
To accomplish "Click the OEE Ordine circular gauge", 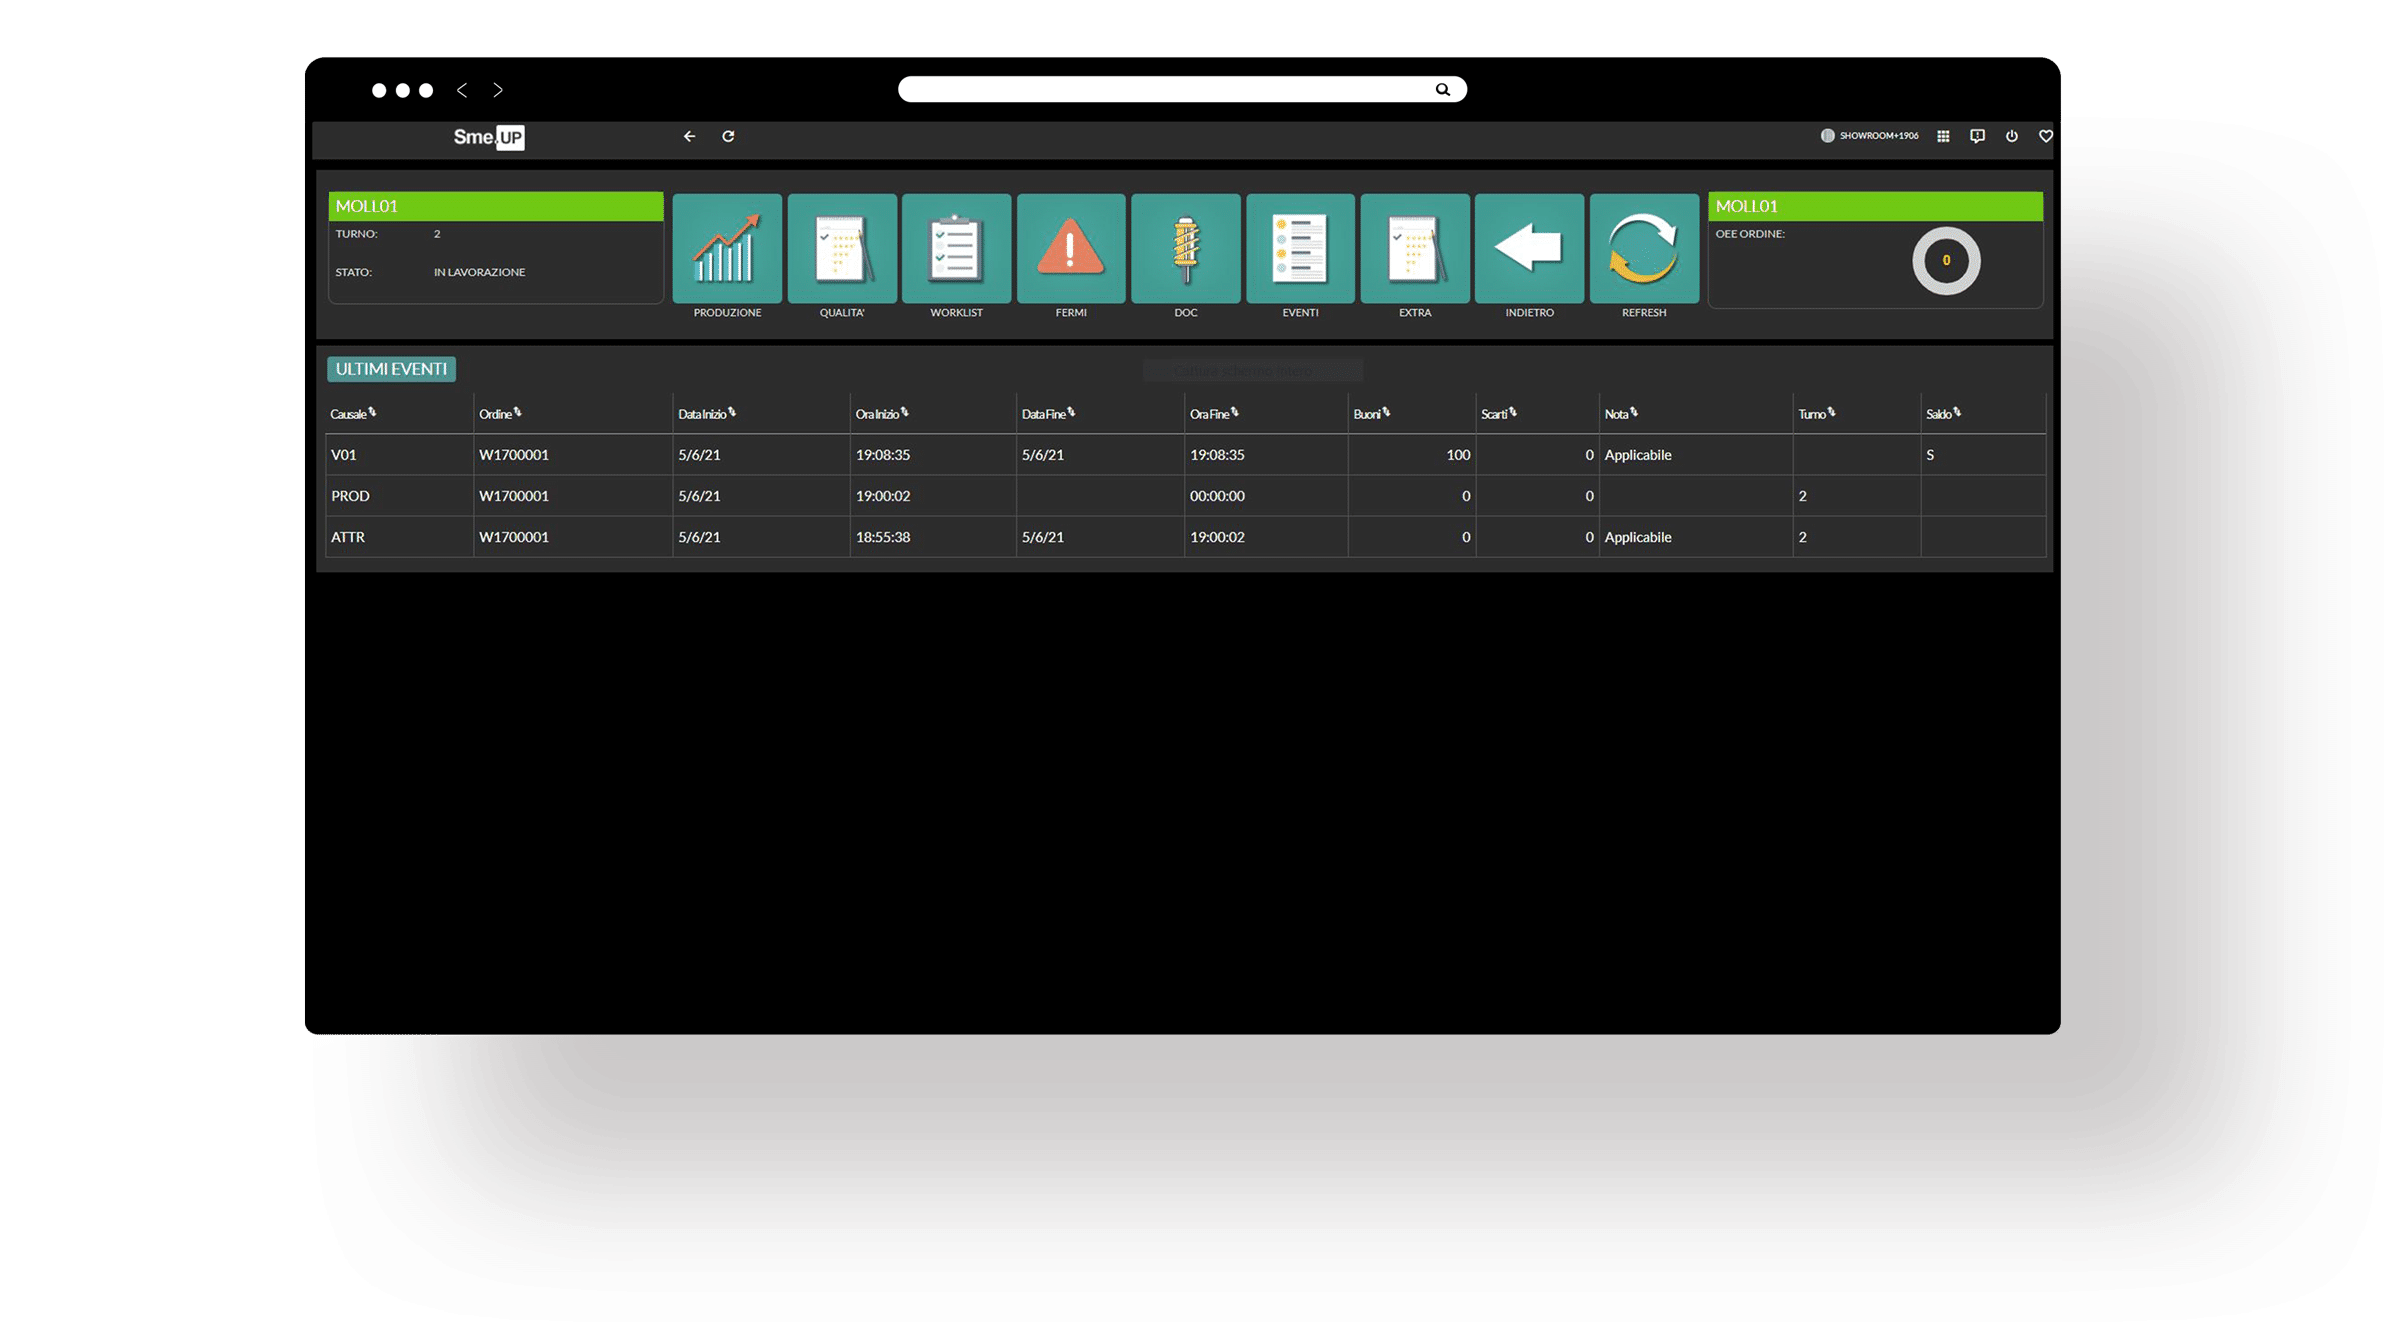I will 1946,261.
